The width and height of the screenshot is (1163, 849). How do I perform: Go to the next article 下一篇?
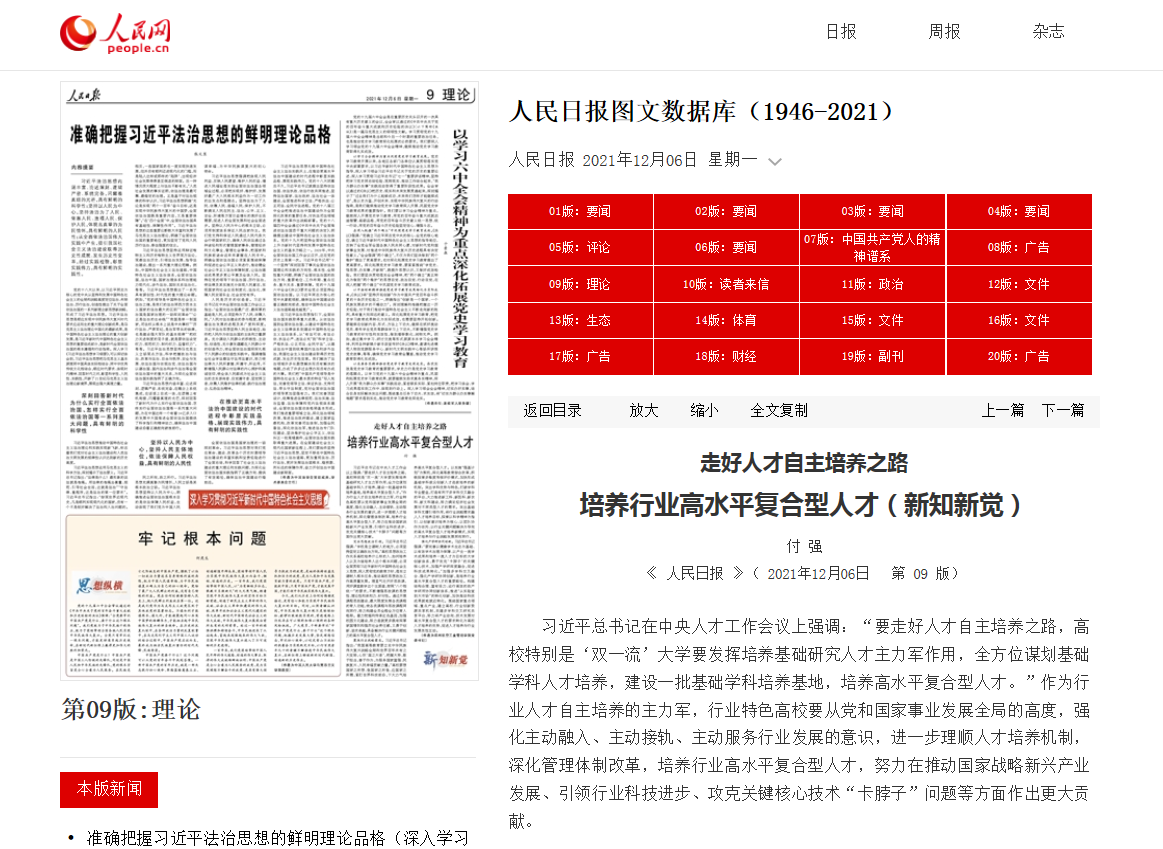pos(1062,410)
